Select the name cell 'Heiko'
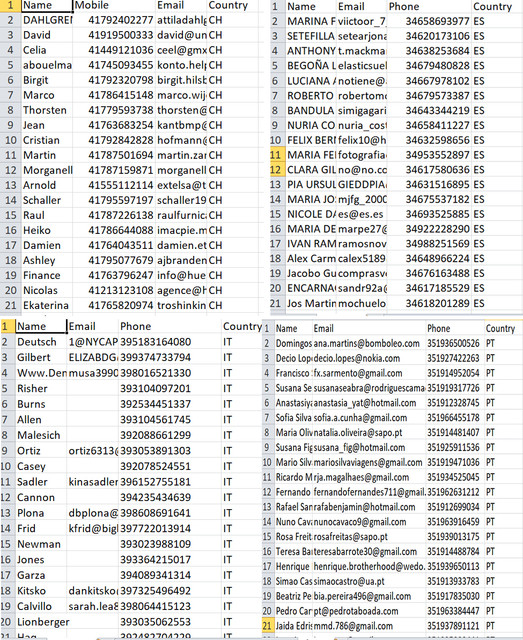The height and width of the screenshot is (640, 523). pyautogui.click(x=47, y=230)
